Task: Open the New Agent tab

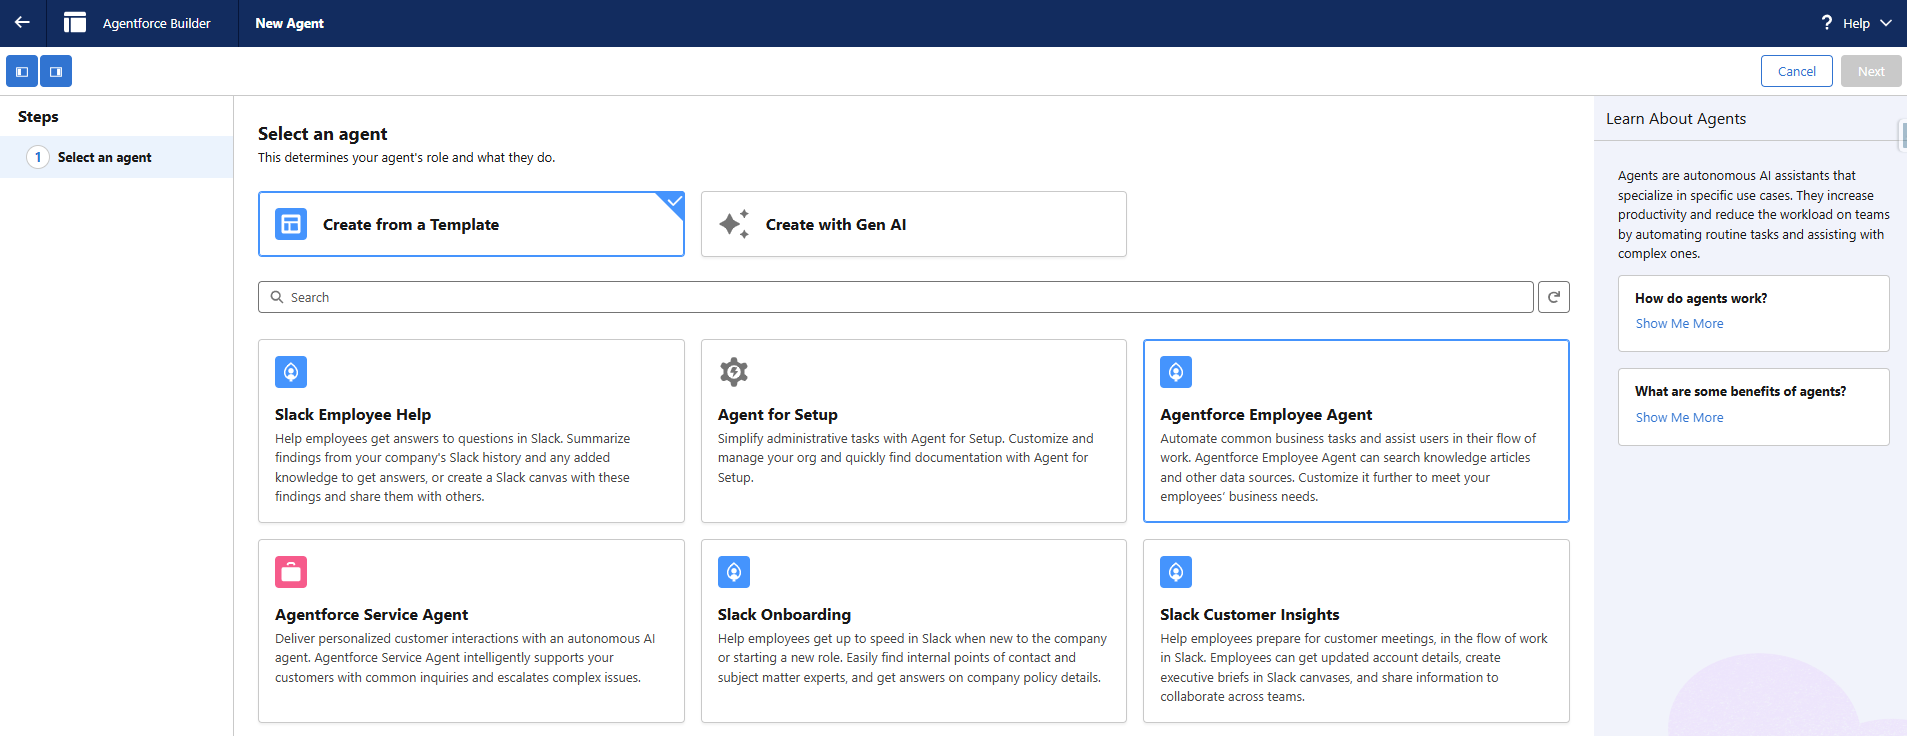Action: pyautogui.click(x=289, y=23)
